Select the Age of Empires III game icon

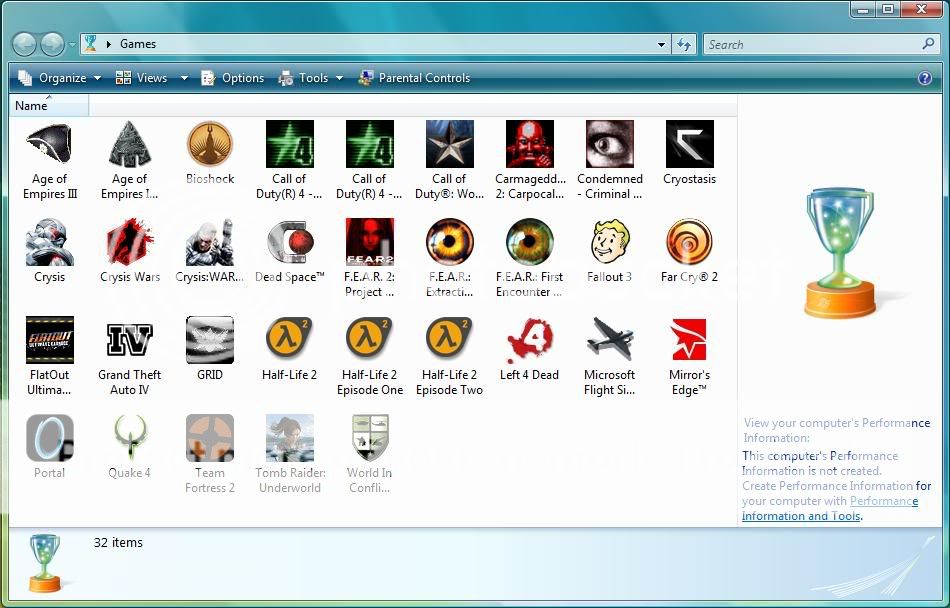click(49, 144)
